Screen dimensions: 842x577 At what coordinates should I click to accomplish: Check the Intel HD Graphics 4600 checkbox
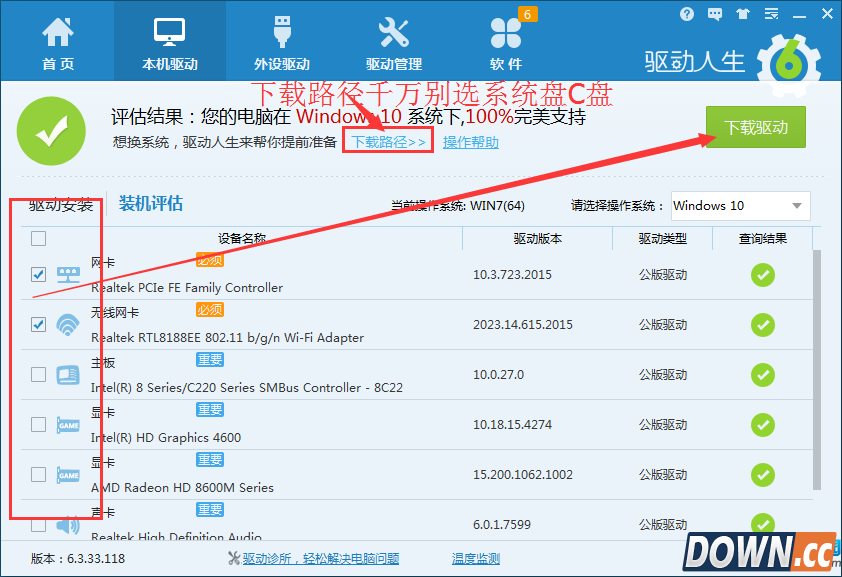coord(39,424)
